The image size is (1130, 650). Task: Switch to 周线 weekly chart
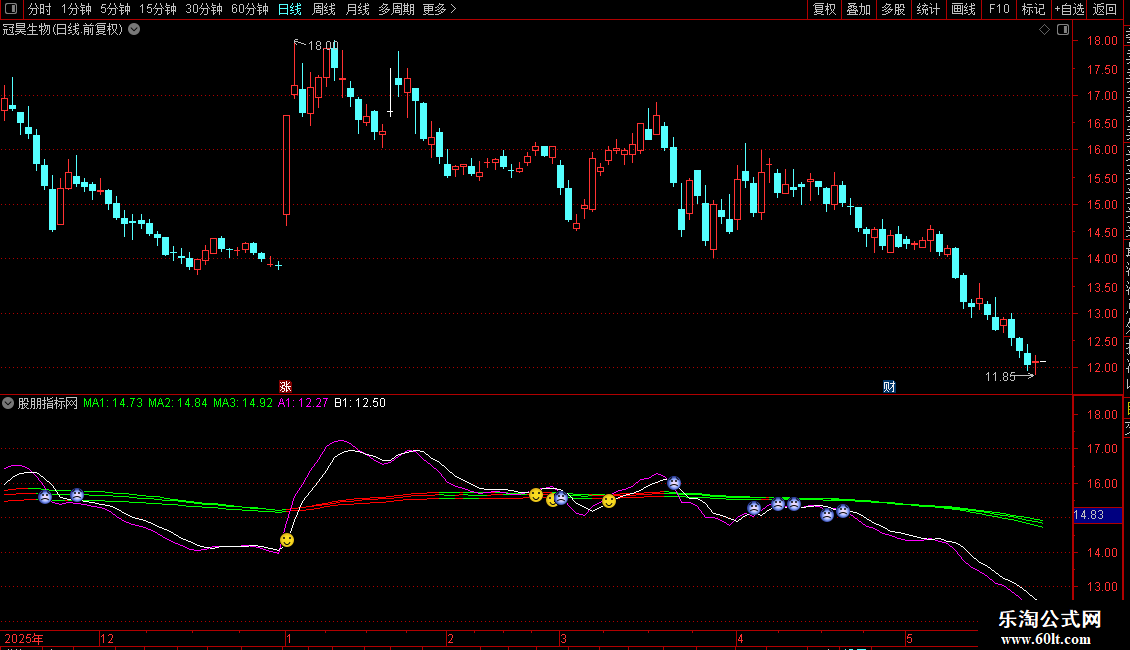point(324,9)
